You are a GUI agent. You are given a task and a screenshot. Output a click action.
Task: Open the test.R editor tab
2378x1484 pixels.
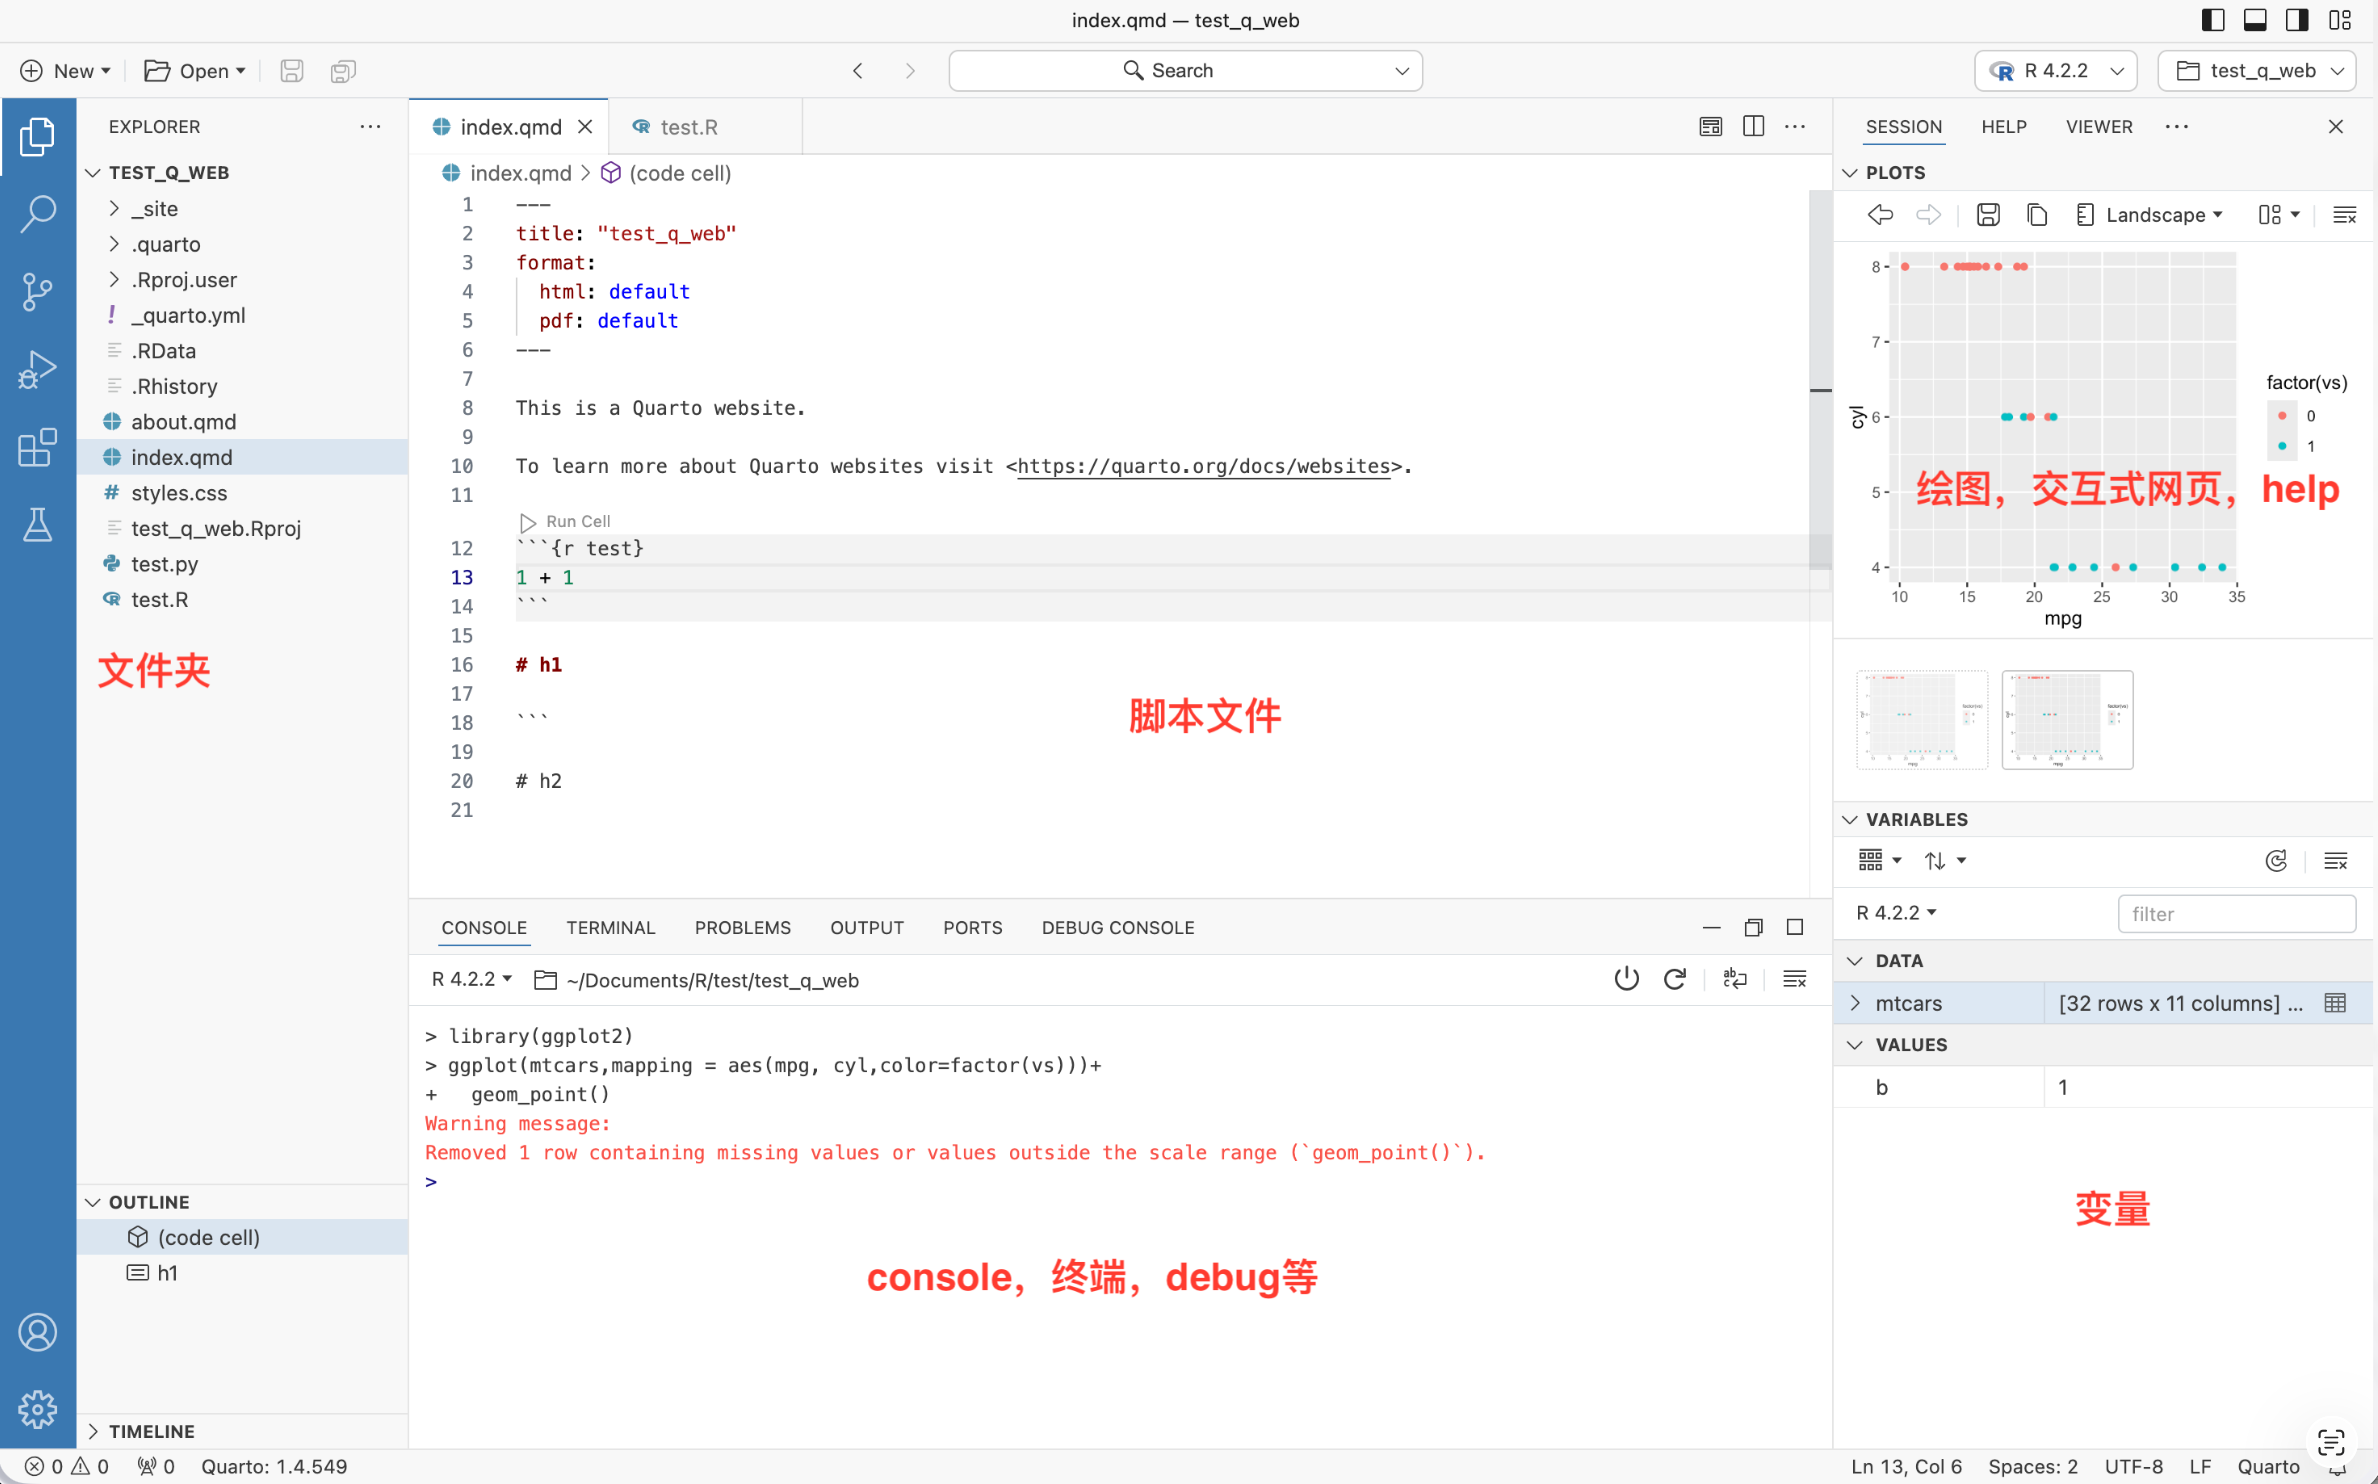[687, 127]
